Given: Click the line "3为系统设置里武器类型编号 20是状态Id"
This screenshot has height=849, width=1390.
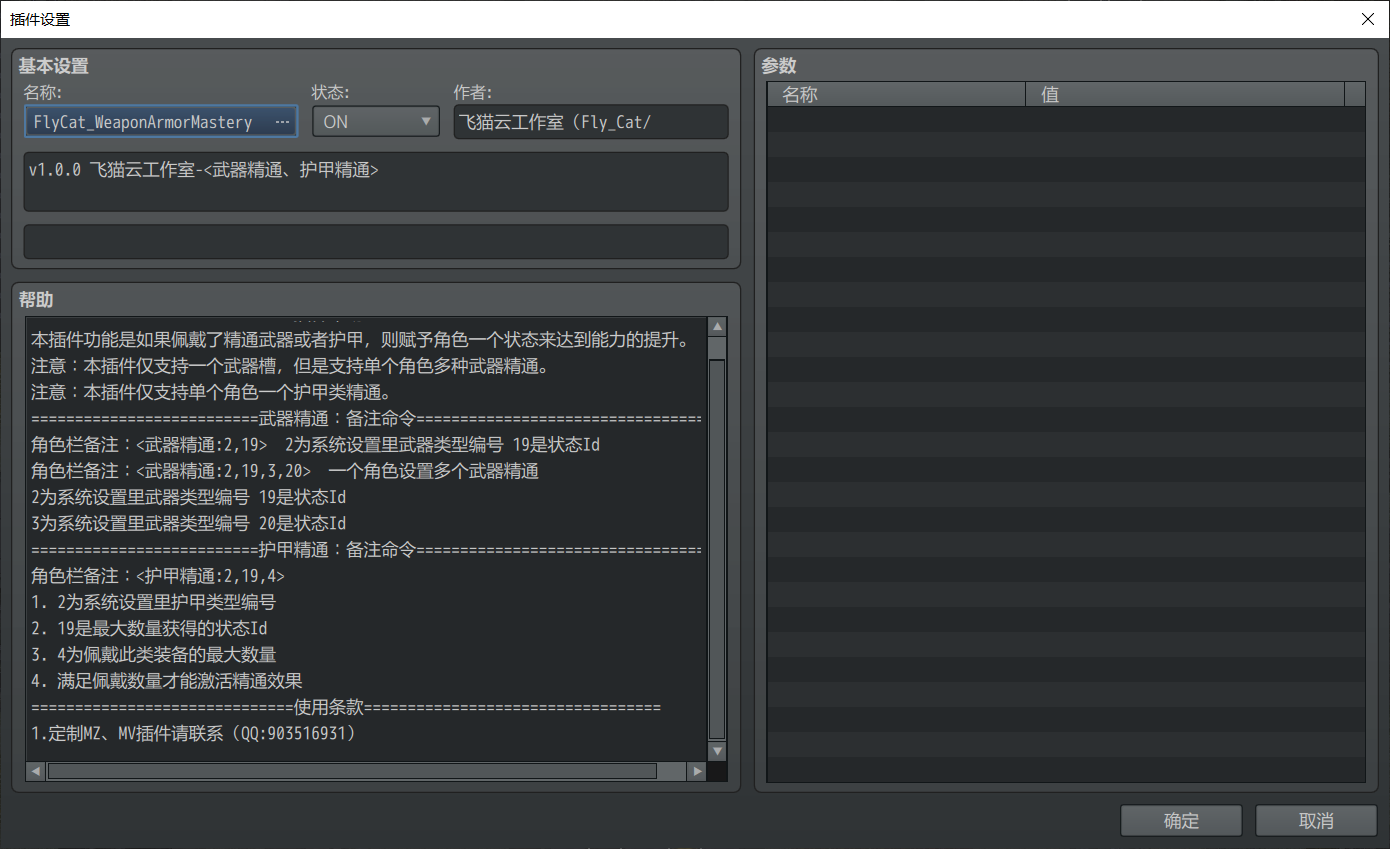Looking at the screenshot, I should click(189, 523).
